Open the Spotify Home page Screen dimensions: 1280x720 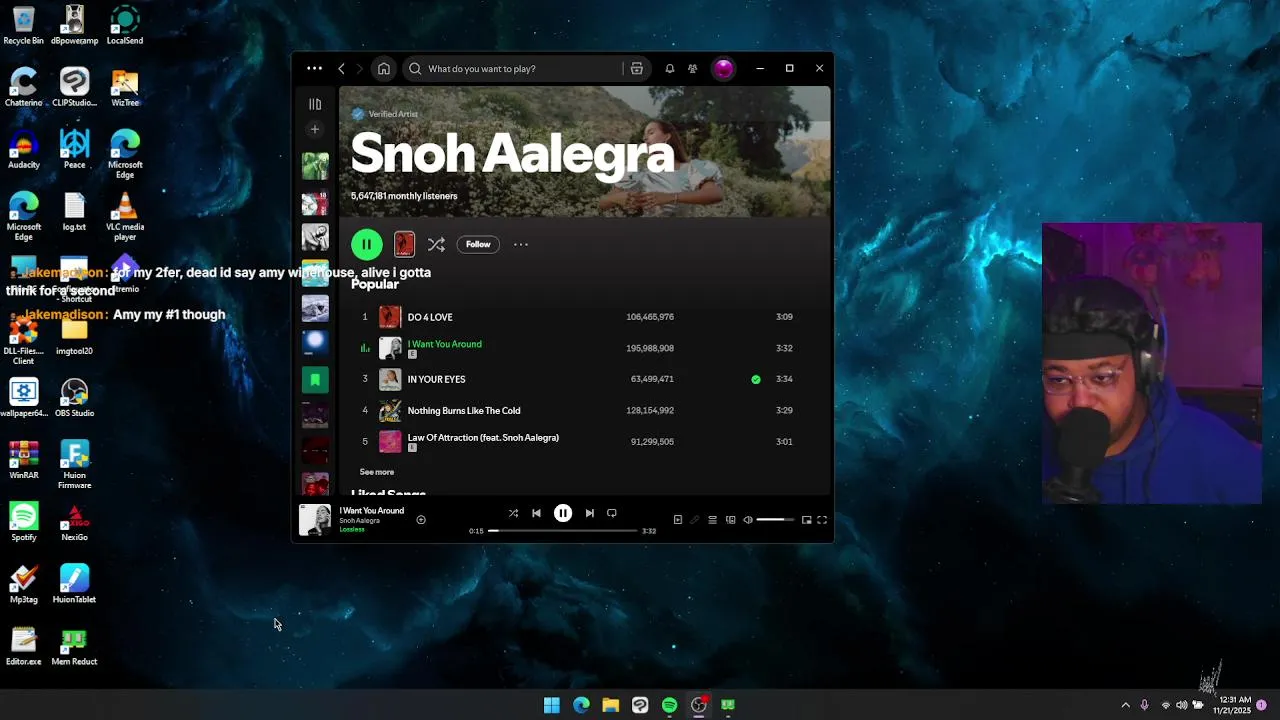coord(384,69)
